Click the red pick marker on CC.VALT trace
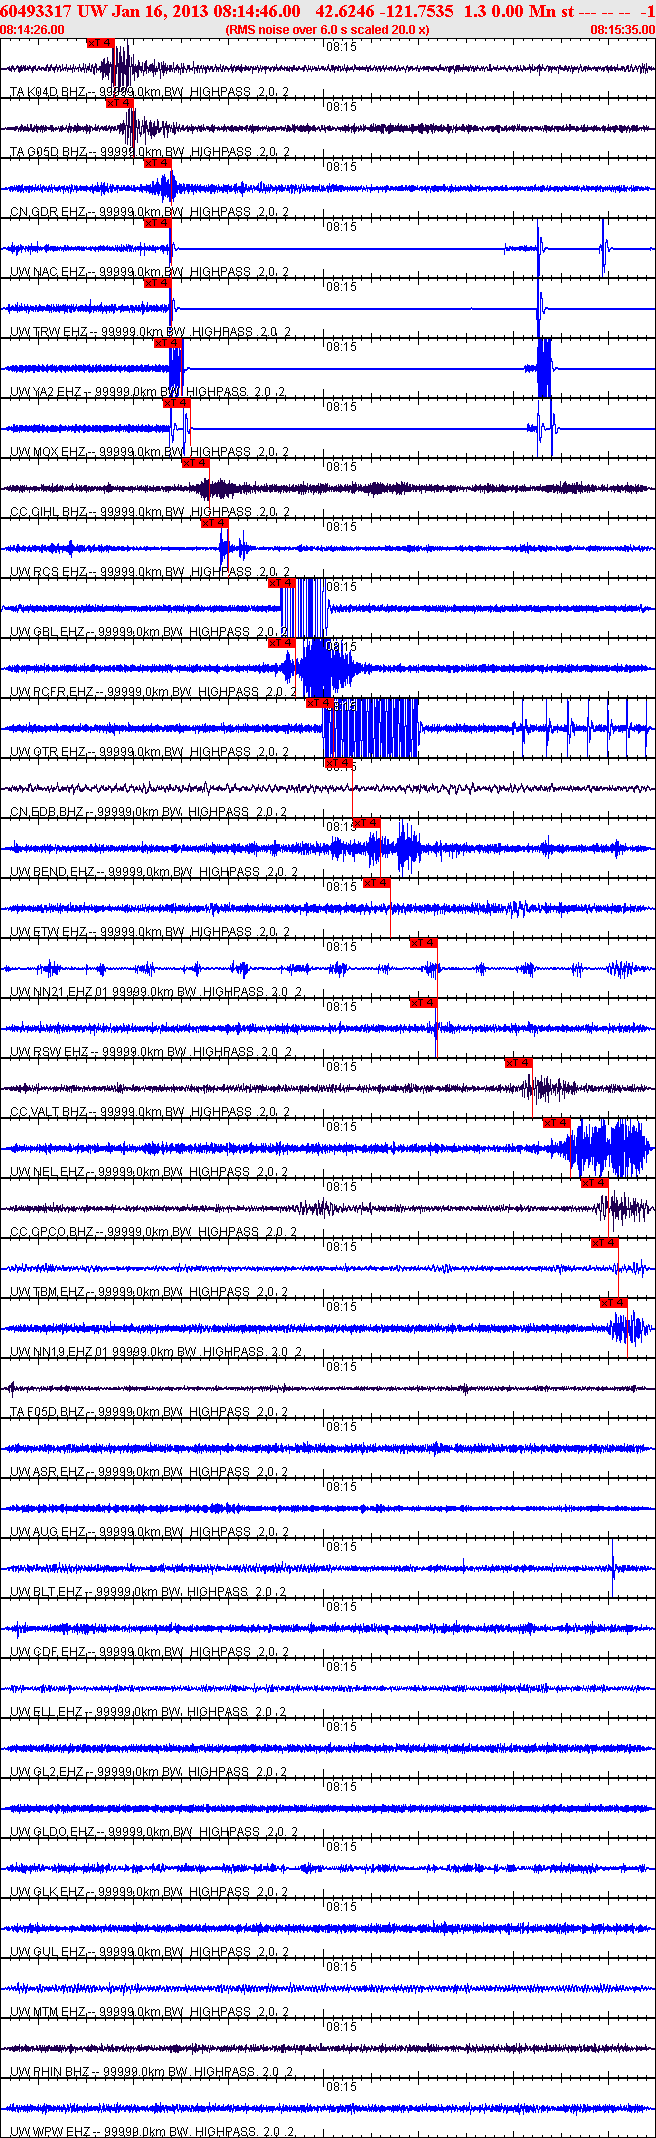Viewport: 656px width, 2138px height. click(x=519, y=1063)
